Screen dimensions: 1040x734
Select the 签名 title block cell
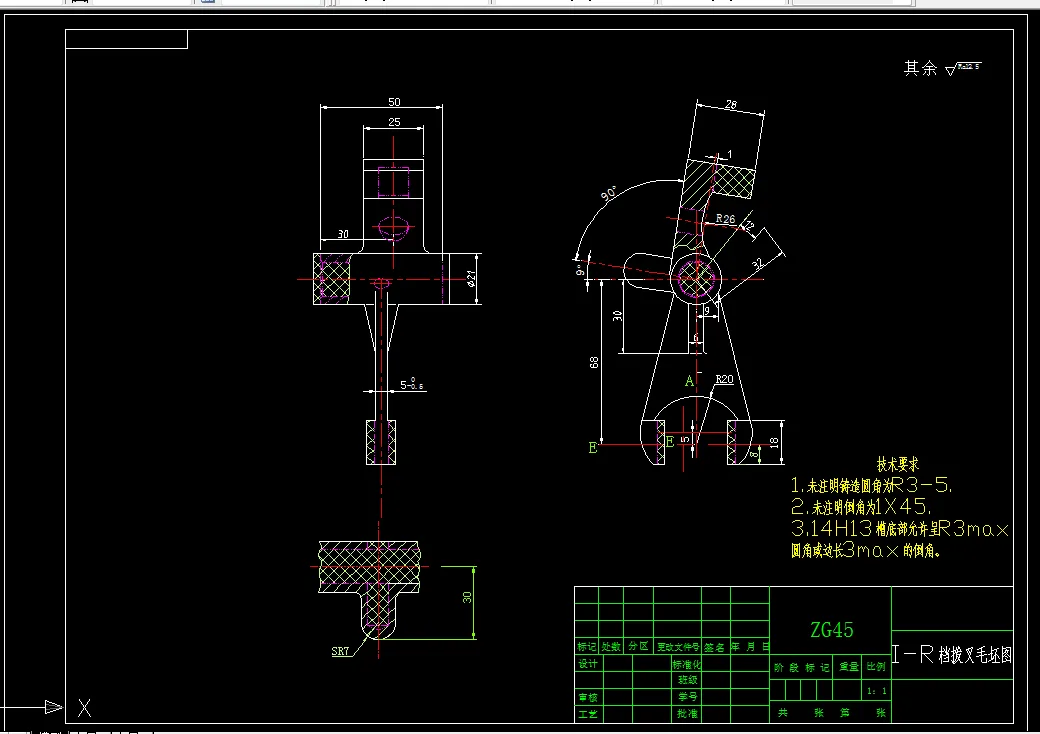coord(715,646)
